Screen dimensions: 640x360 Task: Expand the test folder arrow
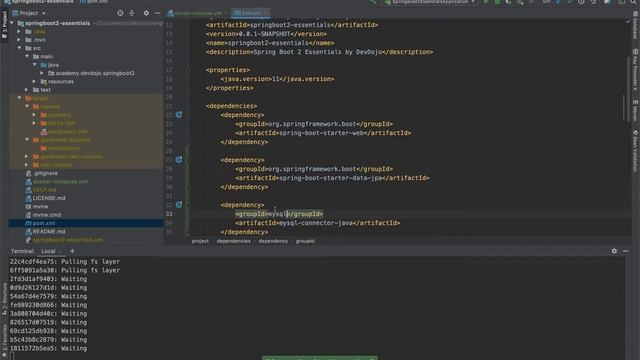[27, 90]
